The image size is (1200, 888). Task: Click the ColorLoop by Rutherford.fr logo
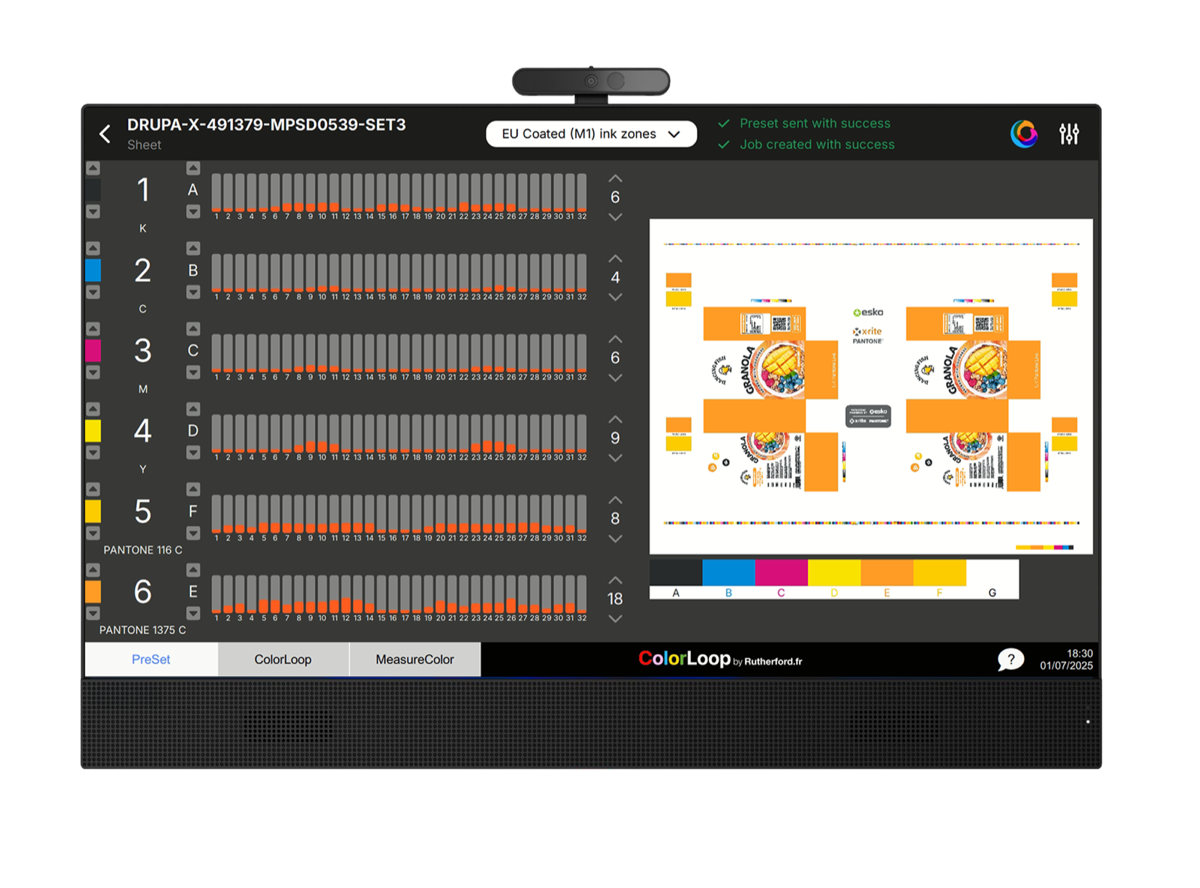[x=720, y=659]
